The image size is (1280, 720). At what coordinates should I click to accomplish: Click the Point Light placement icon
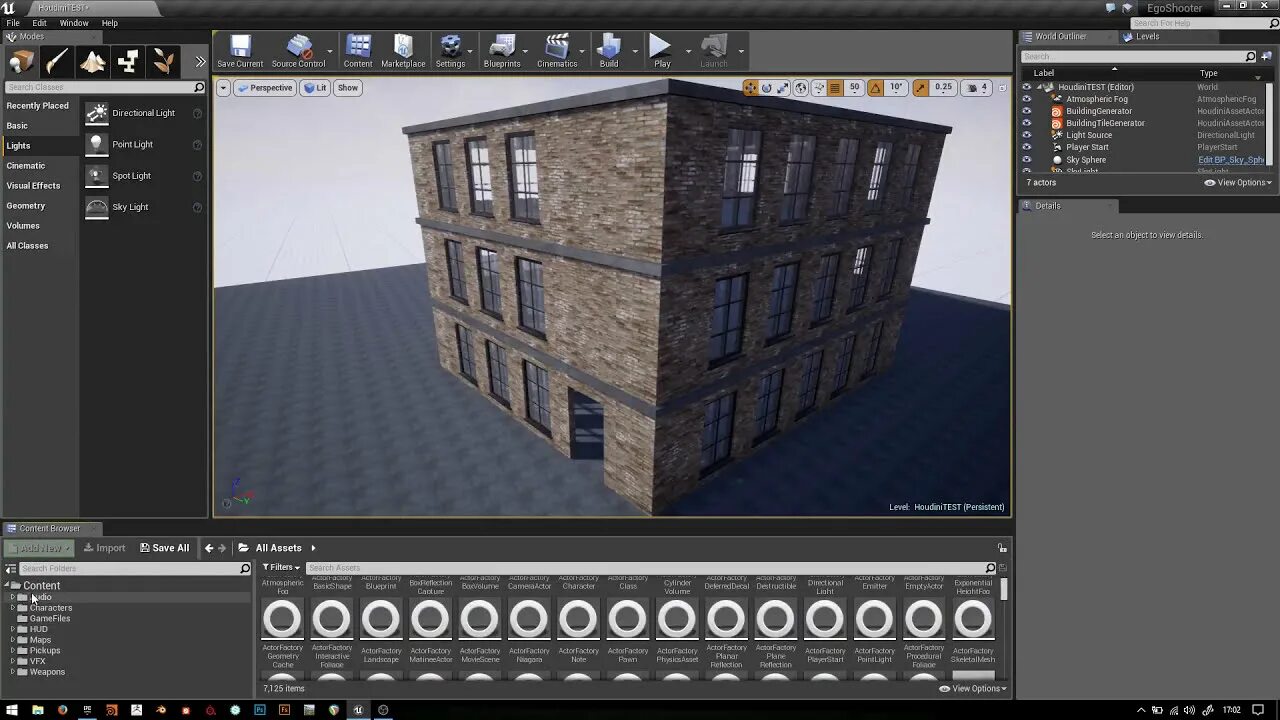(96, 144)
